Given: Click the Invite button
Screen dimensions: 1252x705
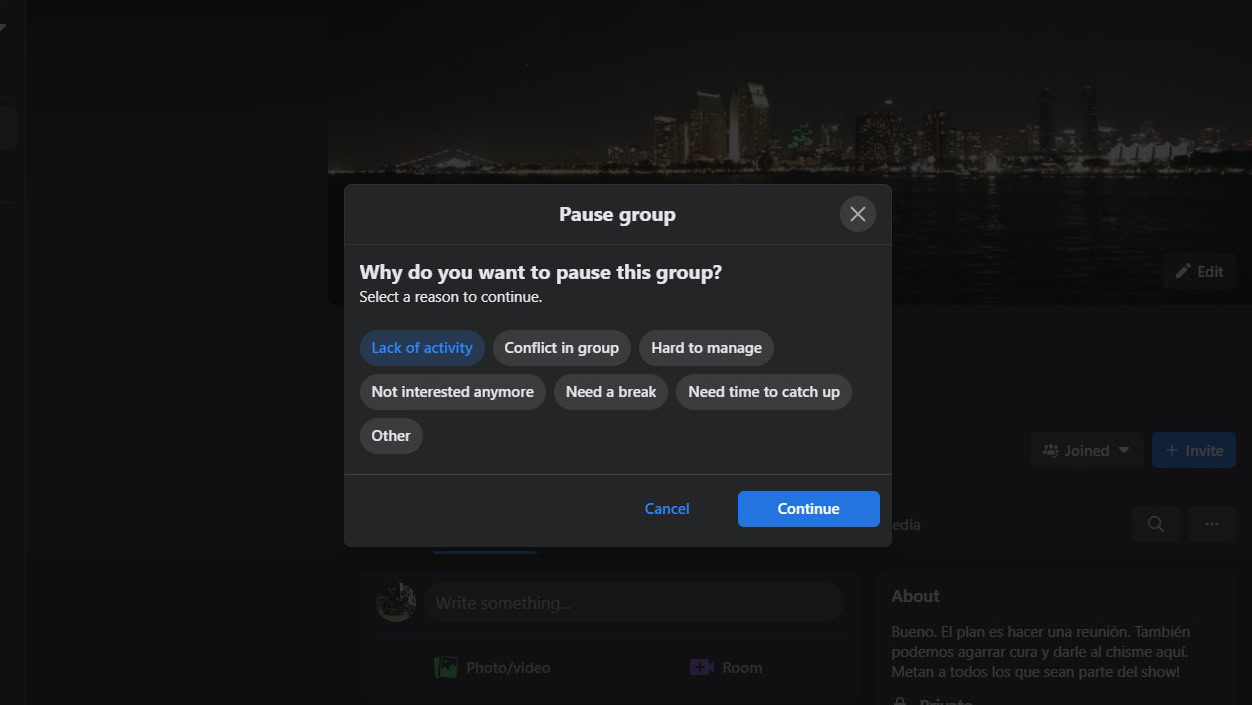Looking at the screenshot, I should pos(1194,451).
